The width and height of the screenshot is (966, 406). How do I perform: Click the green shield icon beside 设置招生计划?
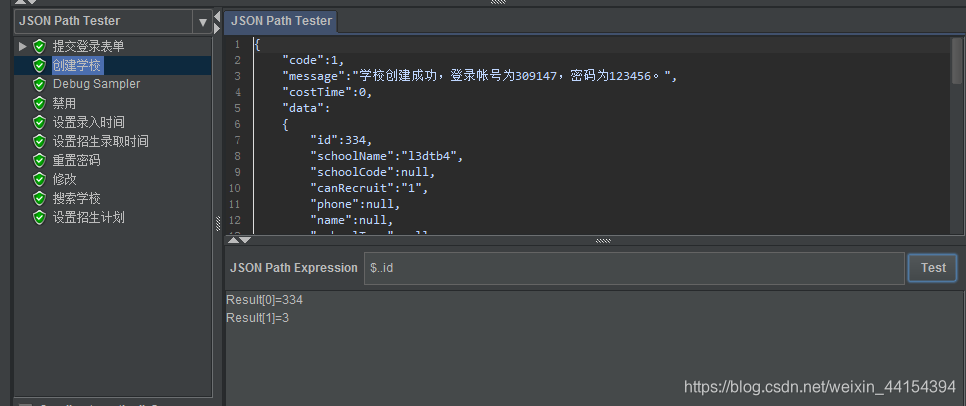click(x=39, y=217)
